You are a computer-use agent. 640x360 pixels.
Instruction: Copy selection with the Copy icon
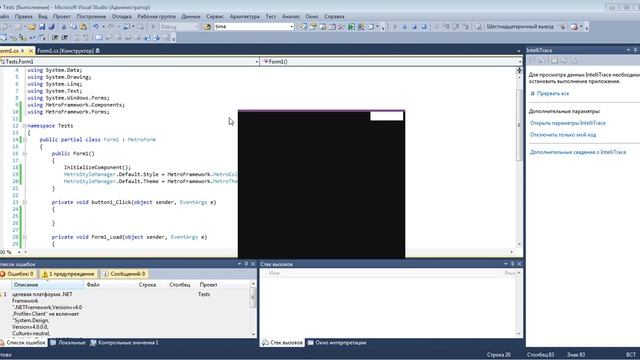[x=73, y=27]
